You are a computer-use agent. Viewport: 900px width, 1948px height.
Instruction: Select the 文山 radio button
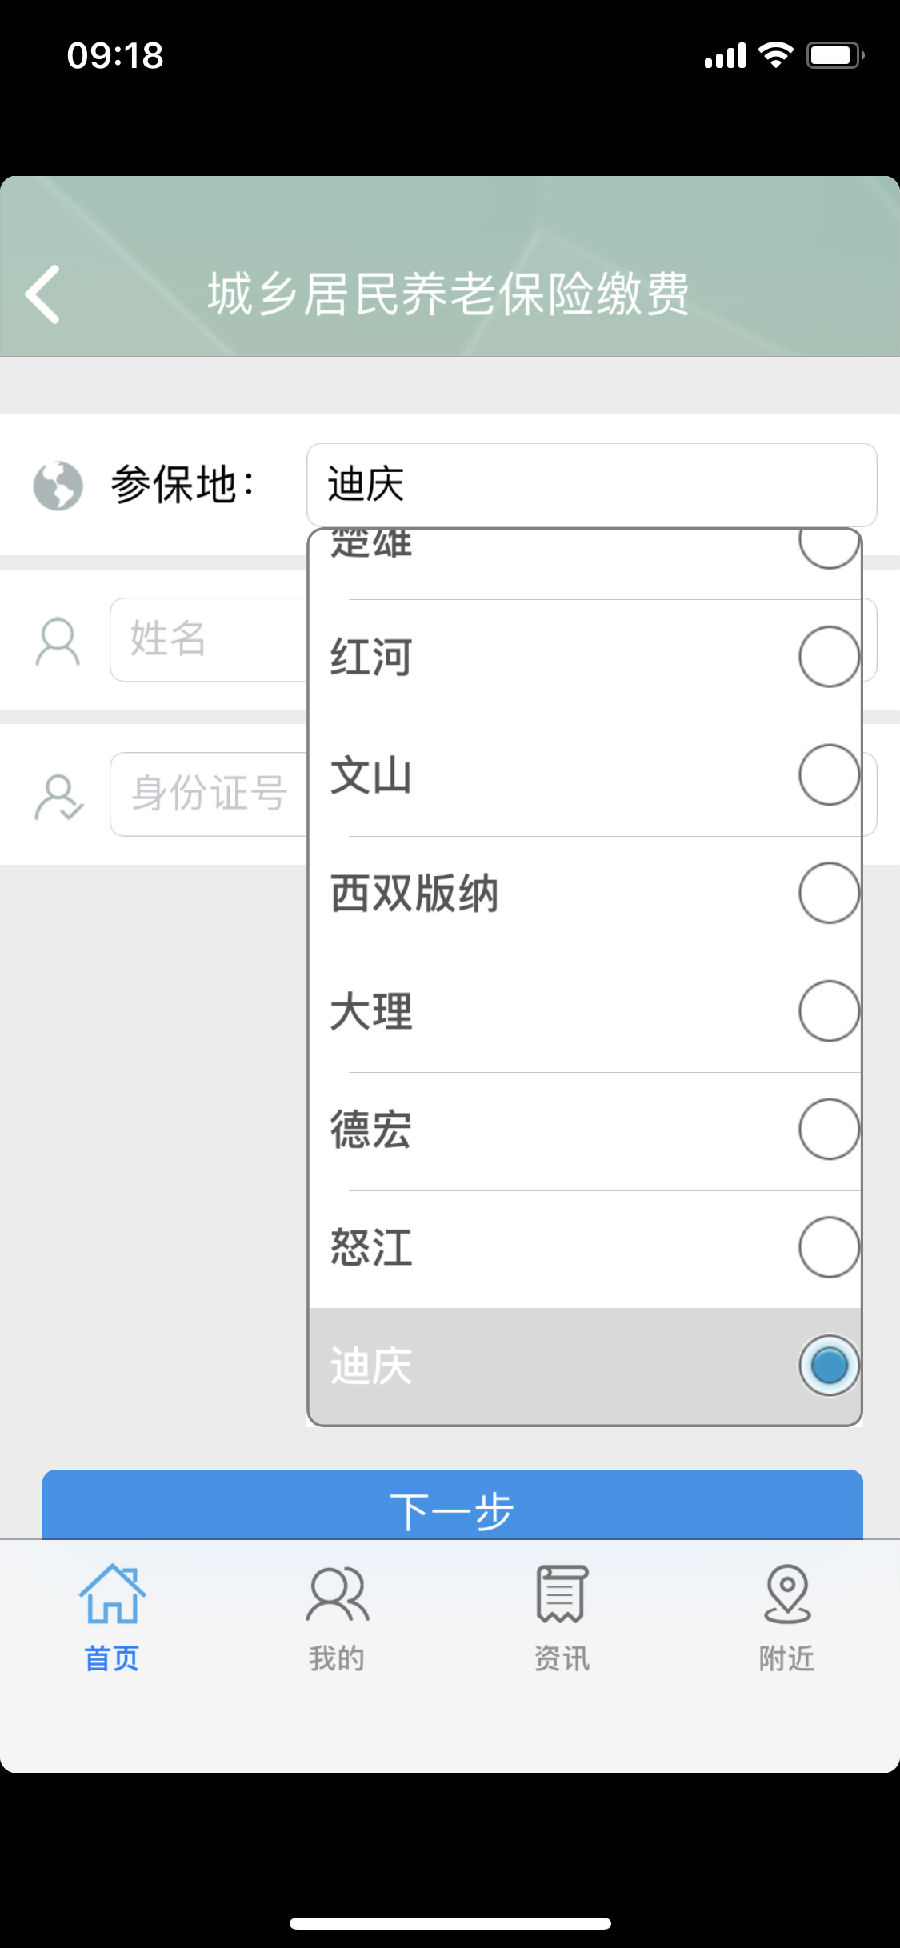(x=828, y=775)
